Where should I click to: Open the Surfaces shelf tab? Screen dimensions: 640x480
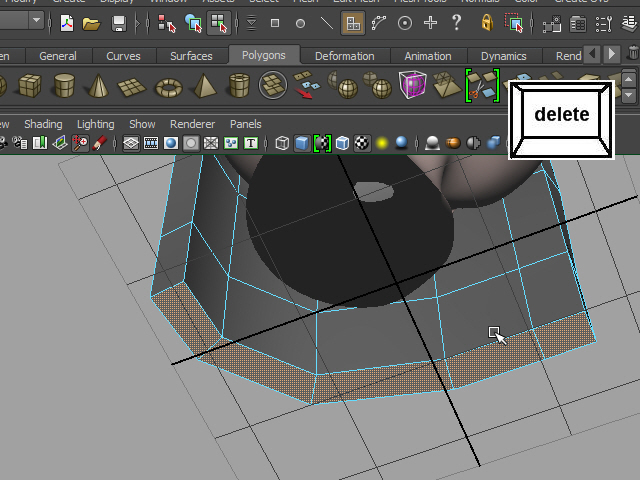[191, 56]
